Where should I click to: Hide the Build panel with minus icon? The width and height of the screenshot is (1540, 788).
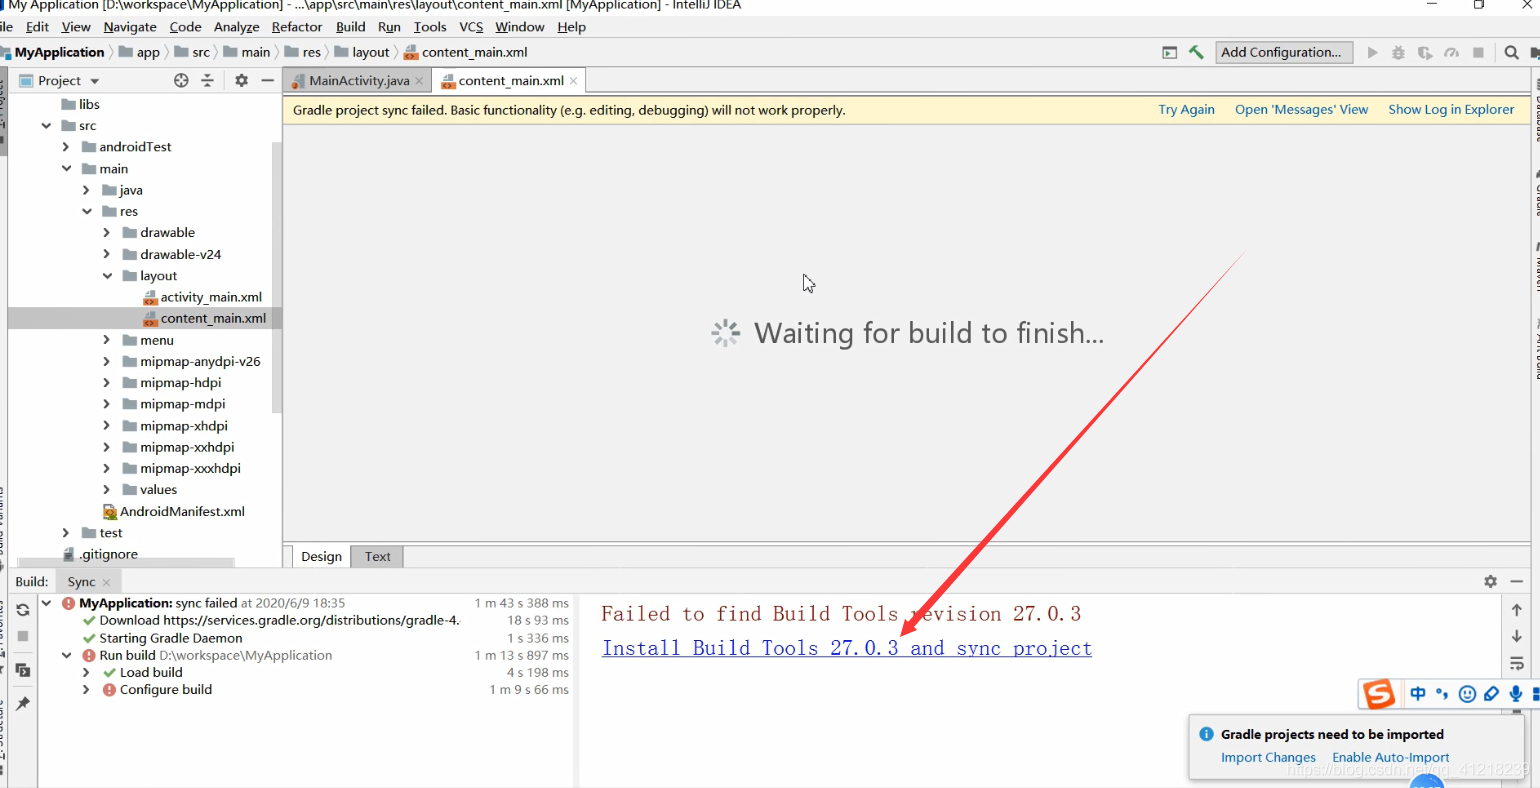(x=1516, y=581)
